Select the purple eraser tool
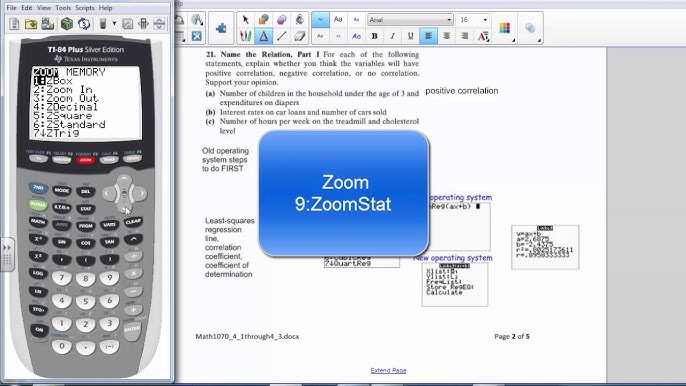The height and width of the screenshot is (386, 686). 282,19
